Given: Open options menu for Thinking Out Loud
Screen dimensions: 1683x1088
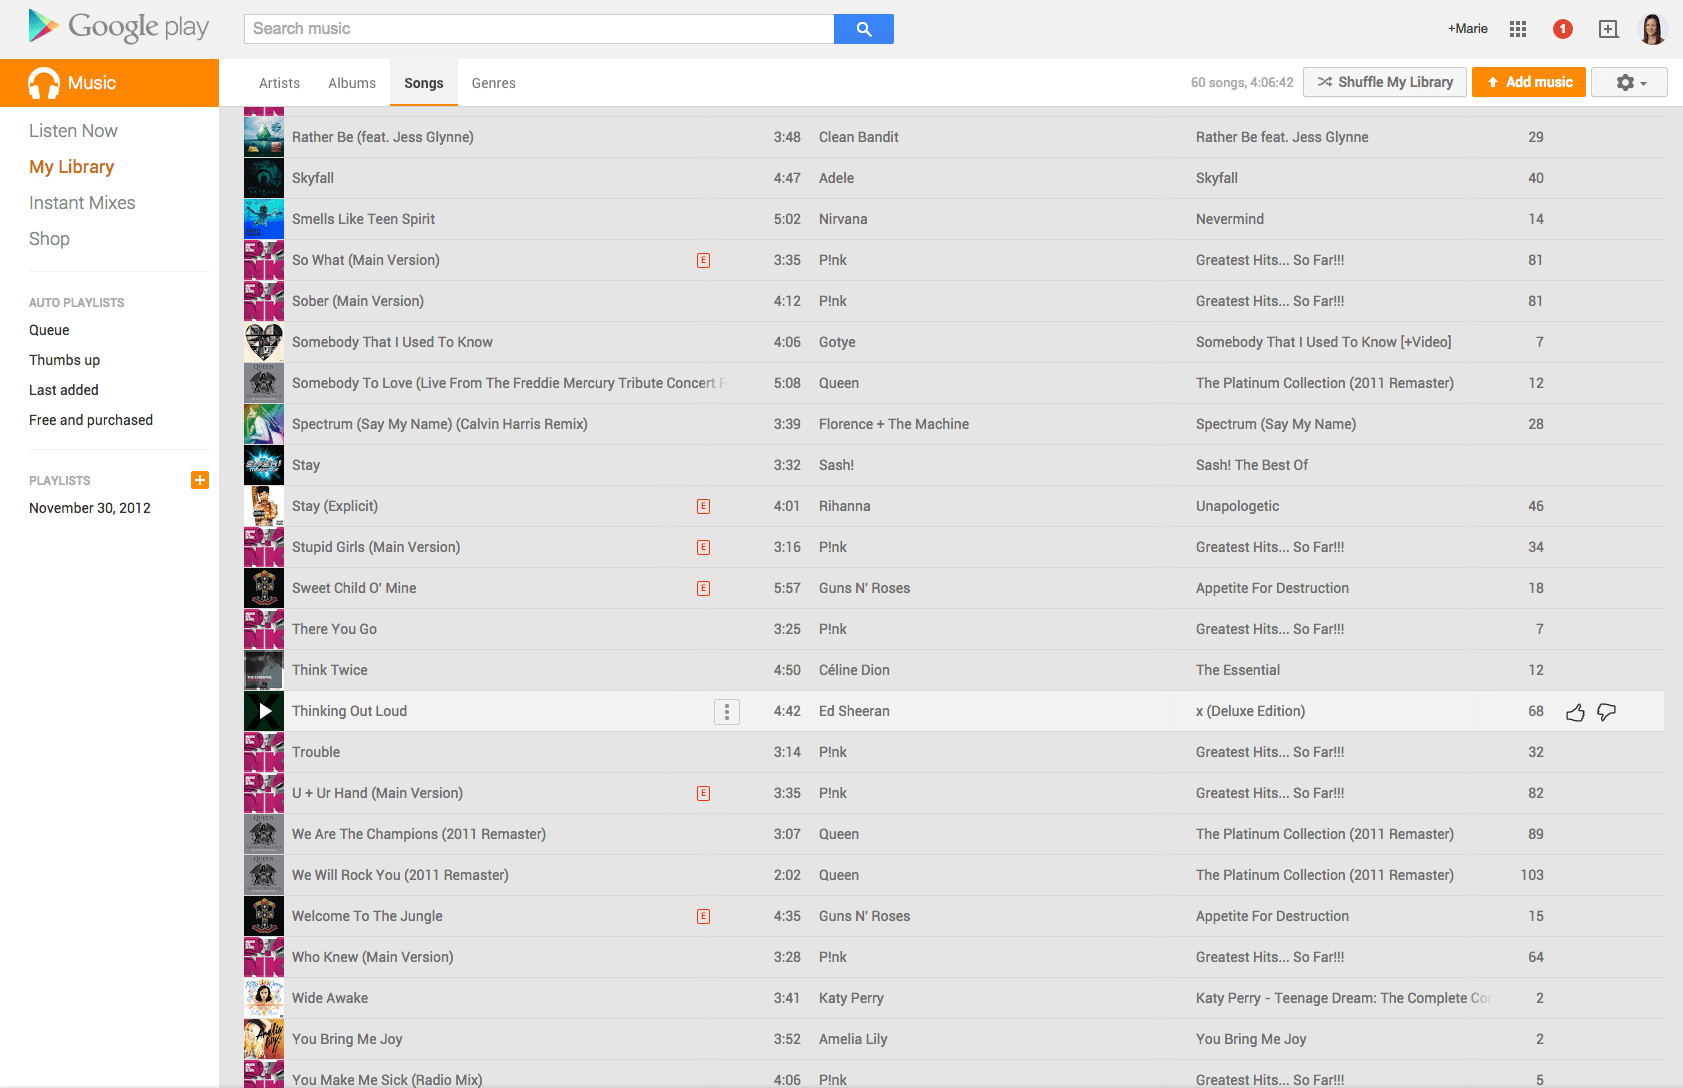Looking at the screenshot, I should coord(727,711).
